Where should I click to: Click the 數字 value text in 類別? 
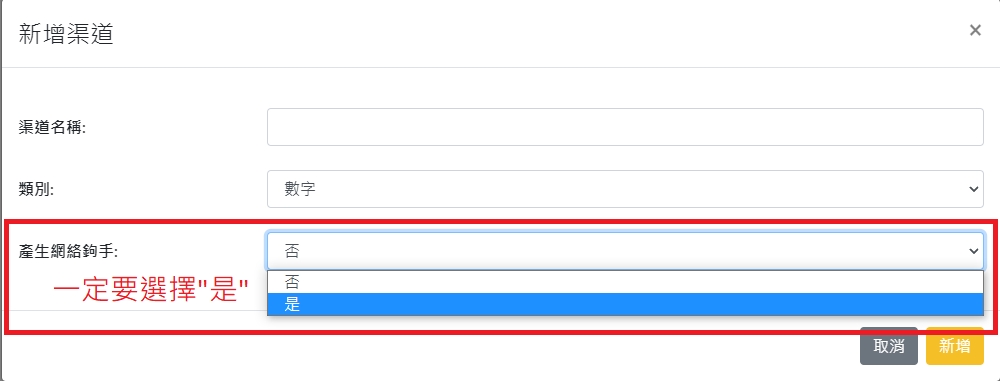300,190
